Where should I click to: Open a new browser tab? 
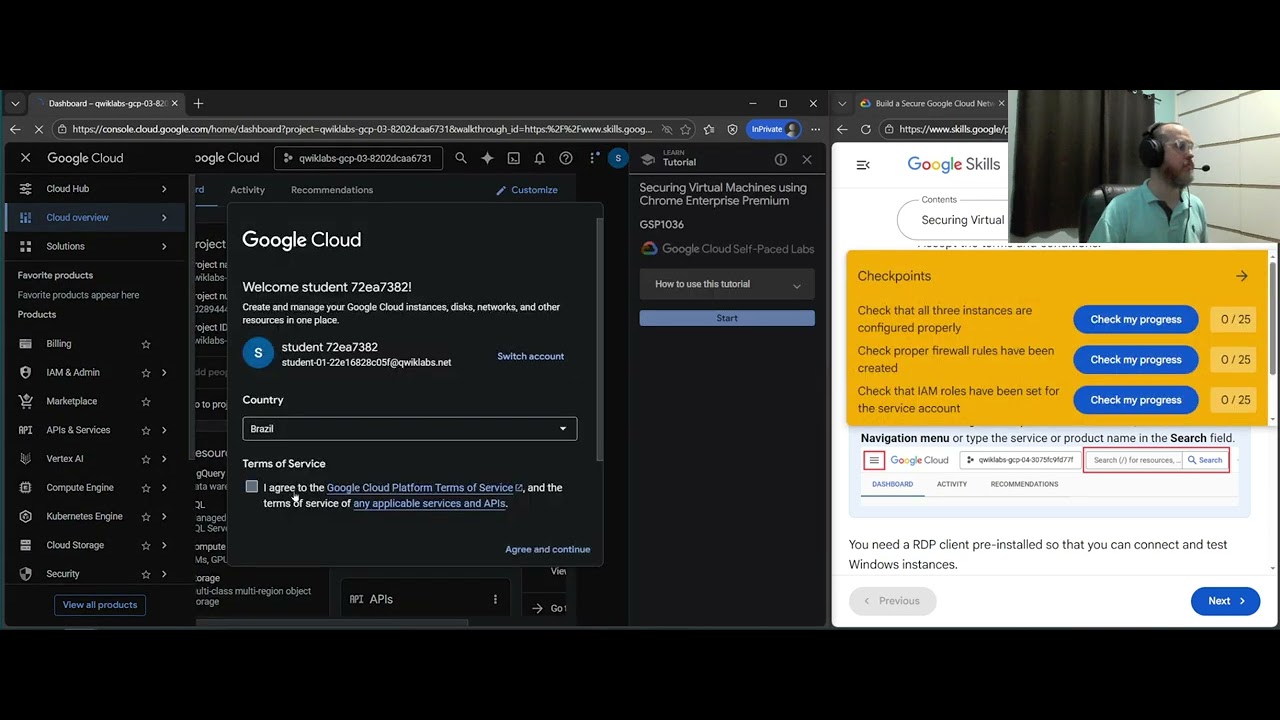(x=198, y=103)
